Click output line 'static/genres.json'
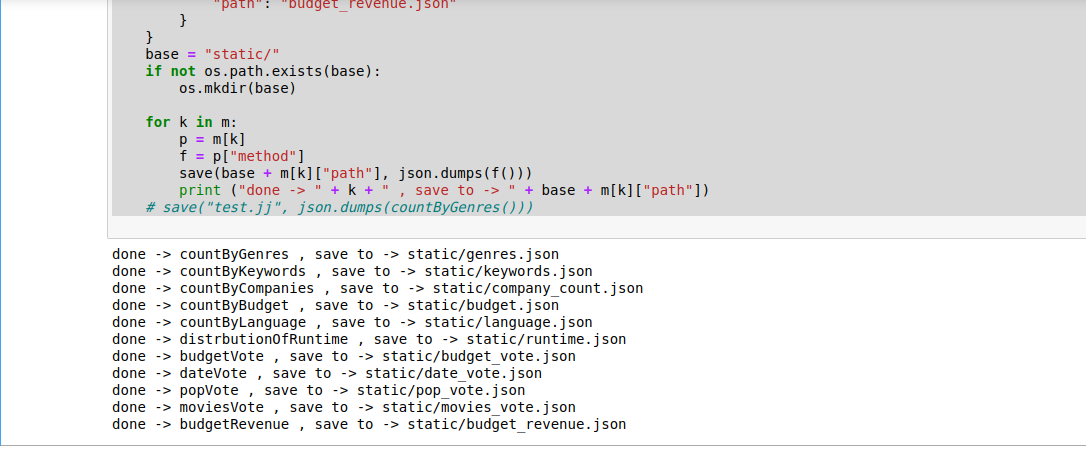Viewport: 1086px width, 452px height. click(x=335, y=254)
